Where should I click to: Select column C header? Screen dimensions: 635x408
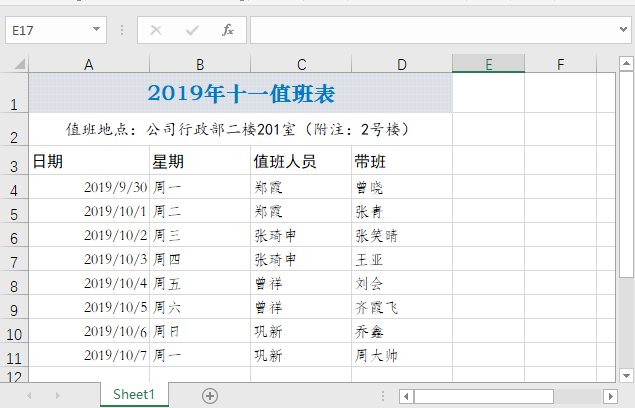301,64
